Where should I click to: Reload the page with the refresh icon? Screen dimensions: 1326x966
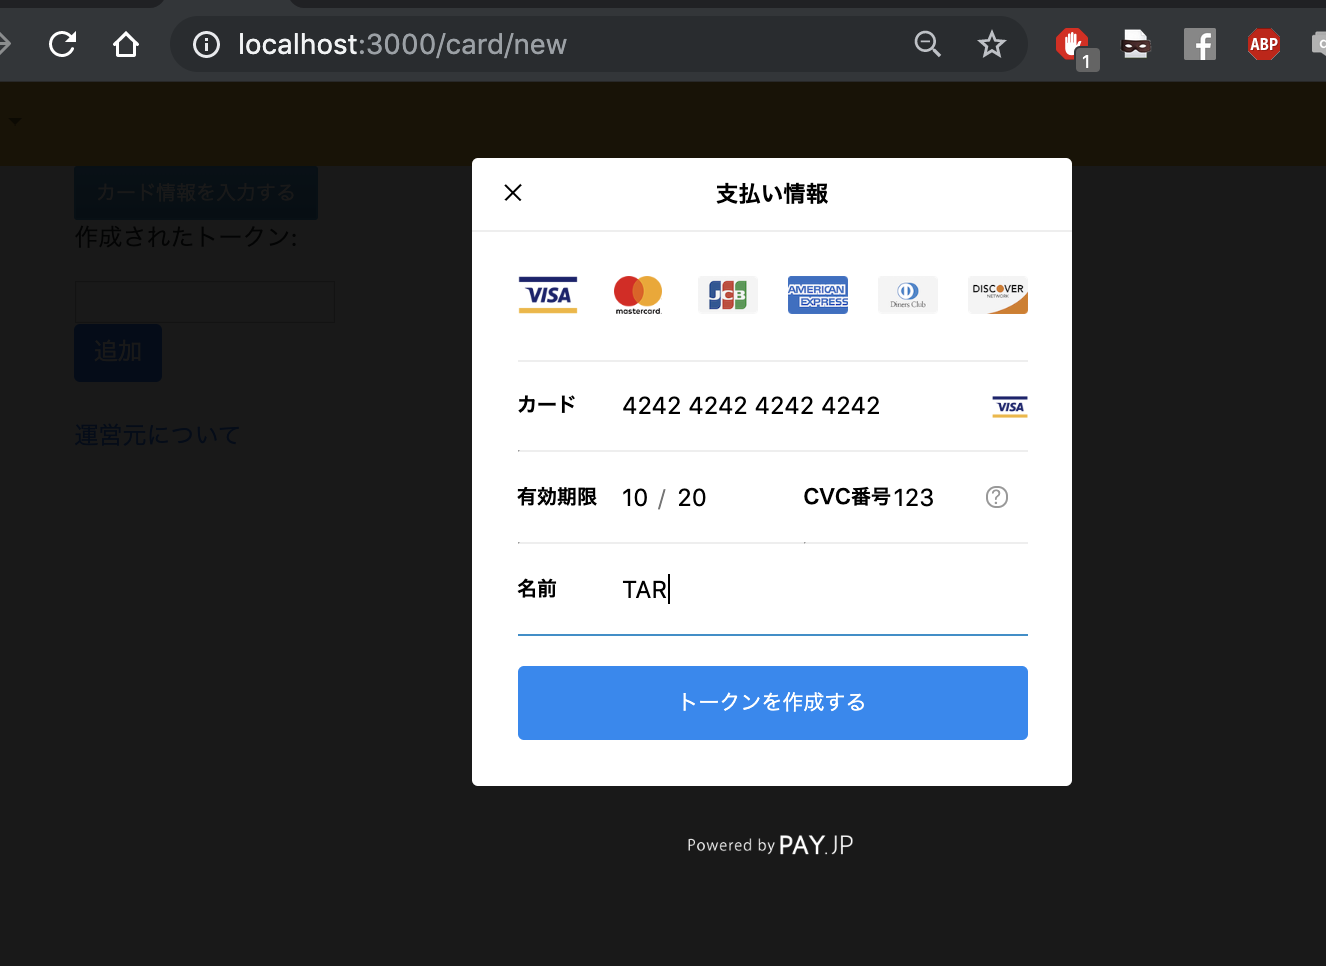tap(62, 44)
